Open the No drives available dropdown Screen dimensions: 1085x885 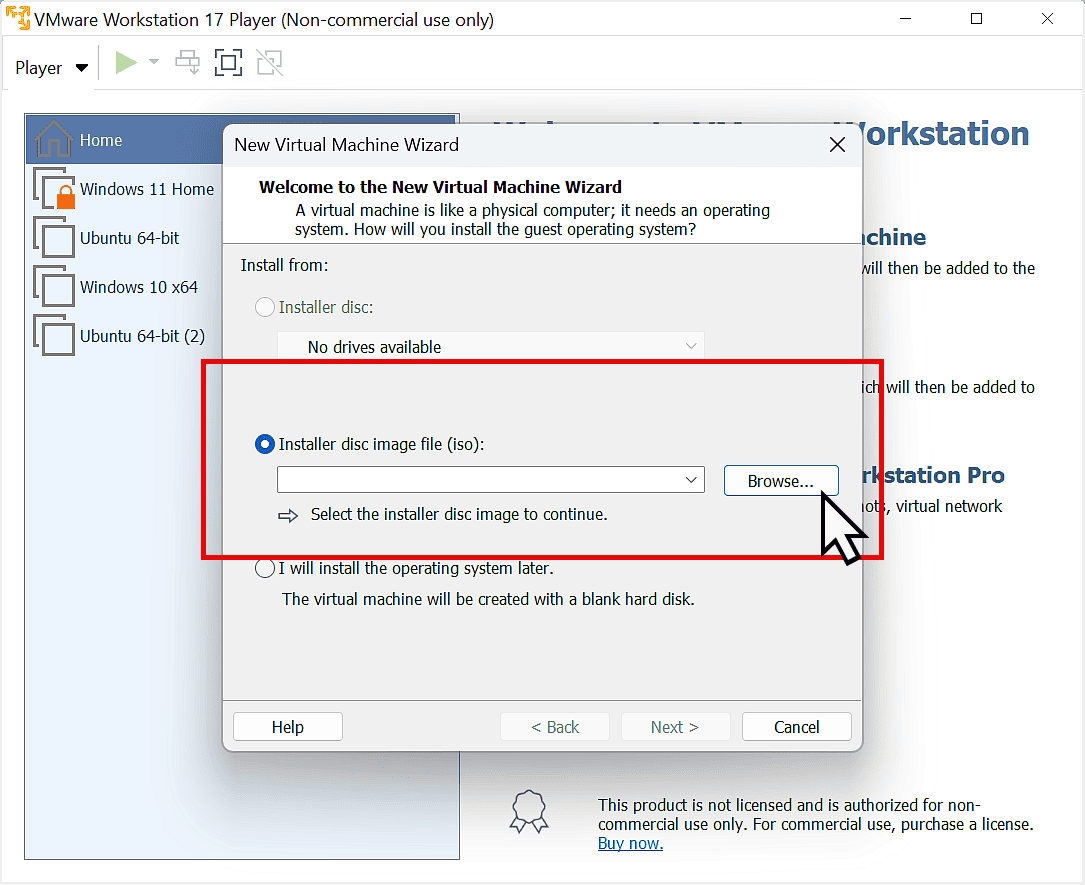[x=490, y=347]
